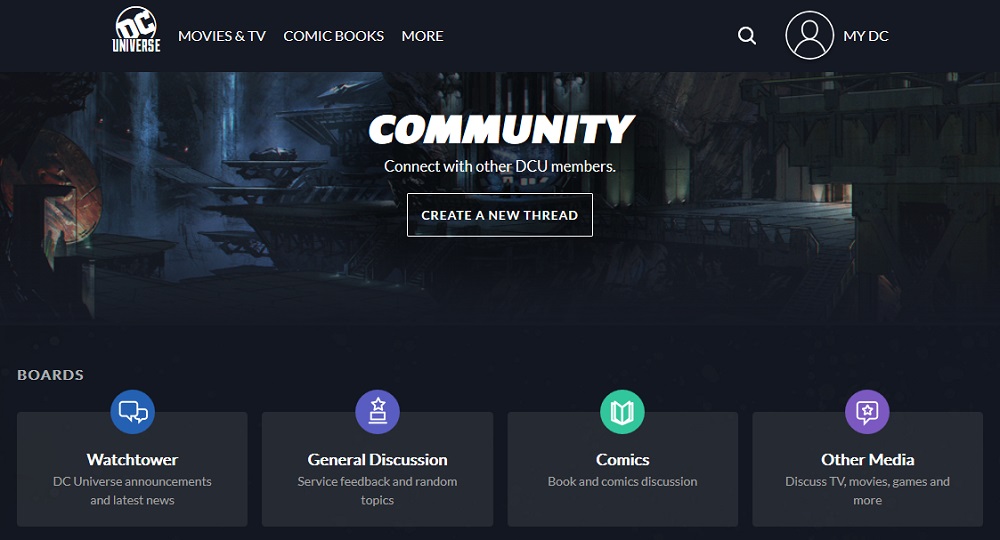Screen dimensions: 1000x540
Task: Click 'Service feedback and random topics' text
Action: (378, 491)
